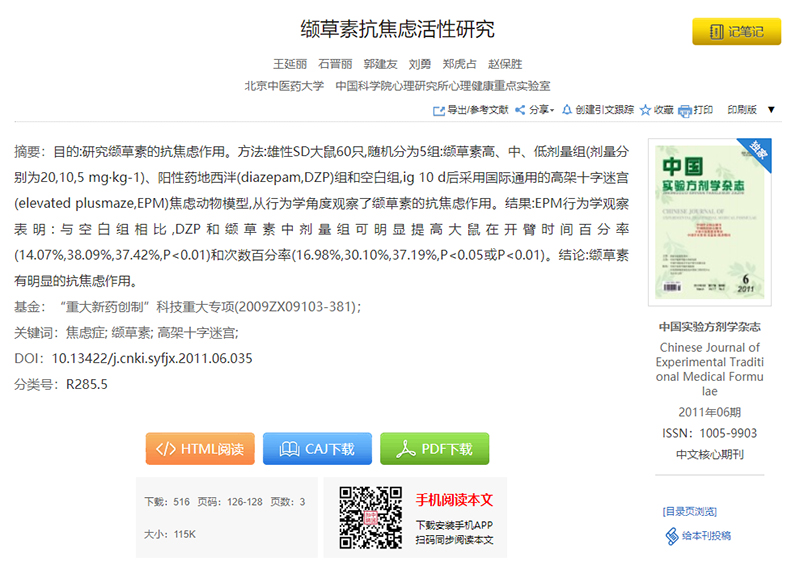Viewport: 800px width, 570px height.
Task: Click the submit-to-journal (给本刊投稿) icon
Action: 673,537
